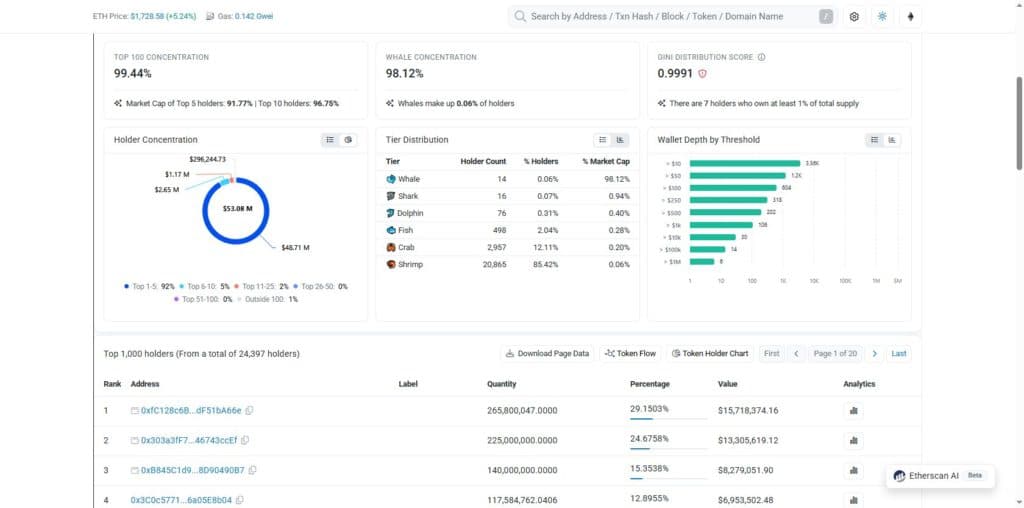
Task: Toggle Outside 100 legend item
Action: (x=267, y=299)
